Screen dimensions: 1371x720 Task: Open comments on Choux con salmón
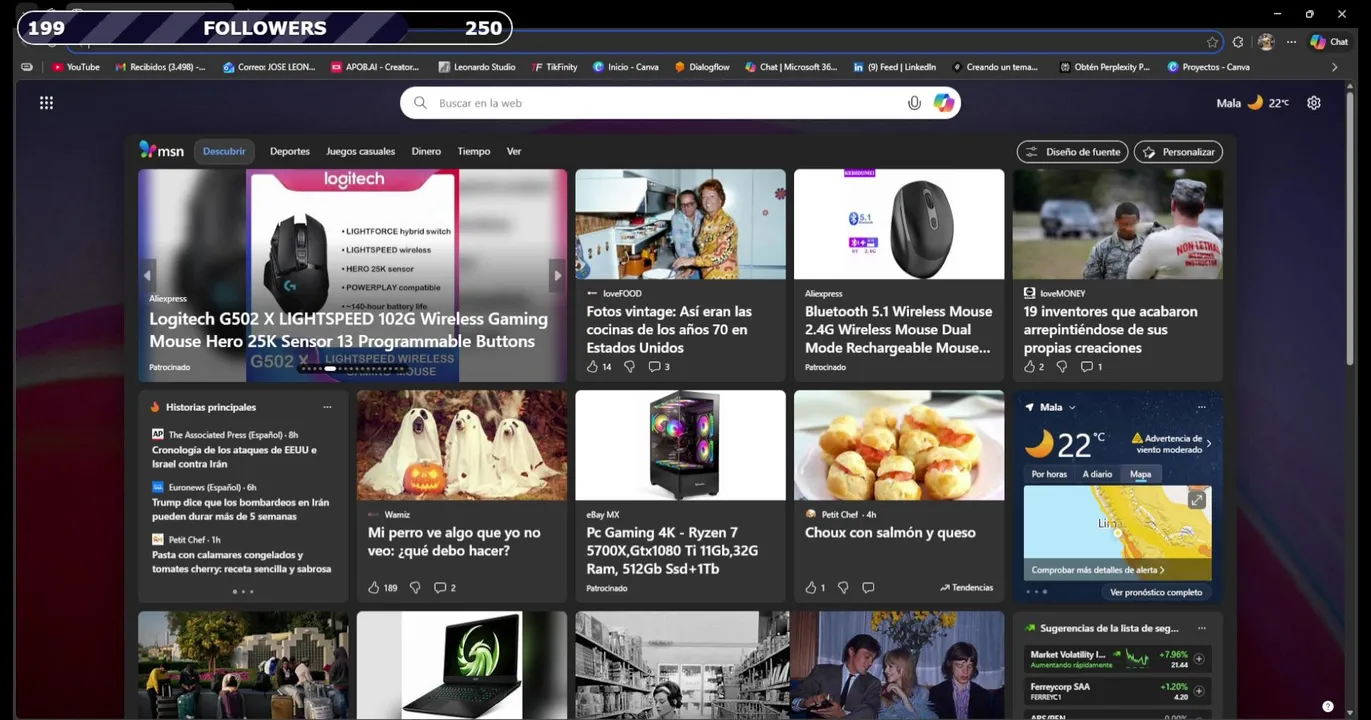(868, 588)
